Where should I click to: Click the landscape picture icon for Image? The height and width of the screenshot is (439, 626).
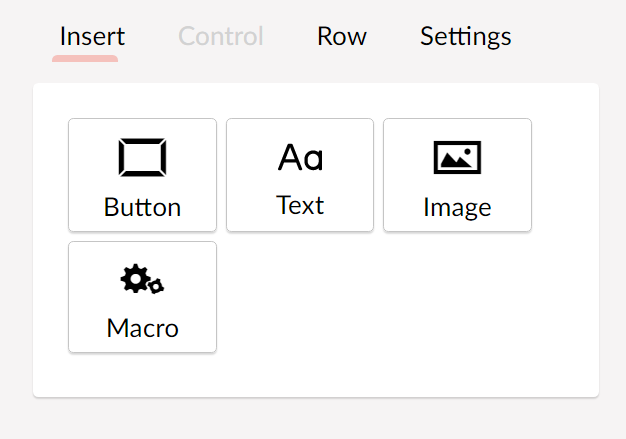pyautogui.click(x=458, y=157)
